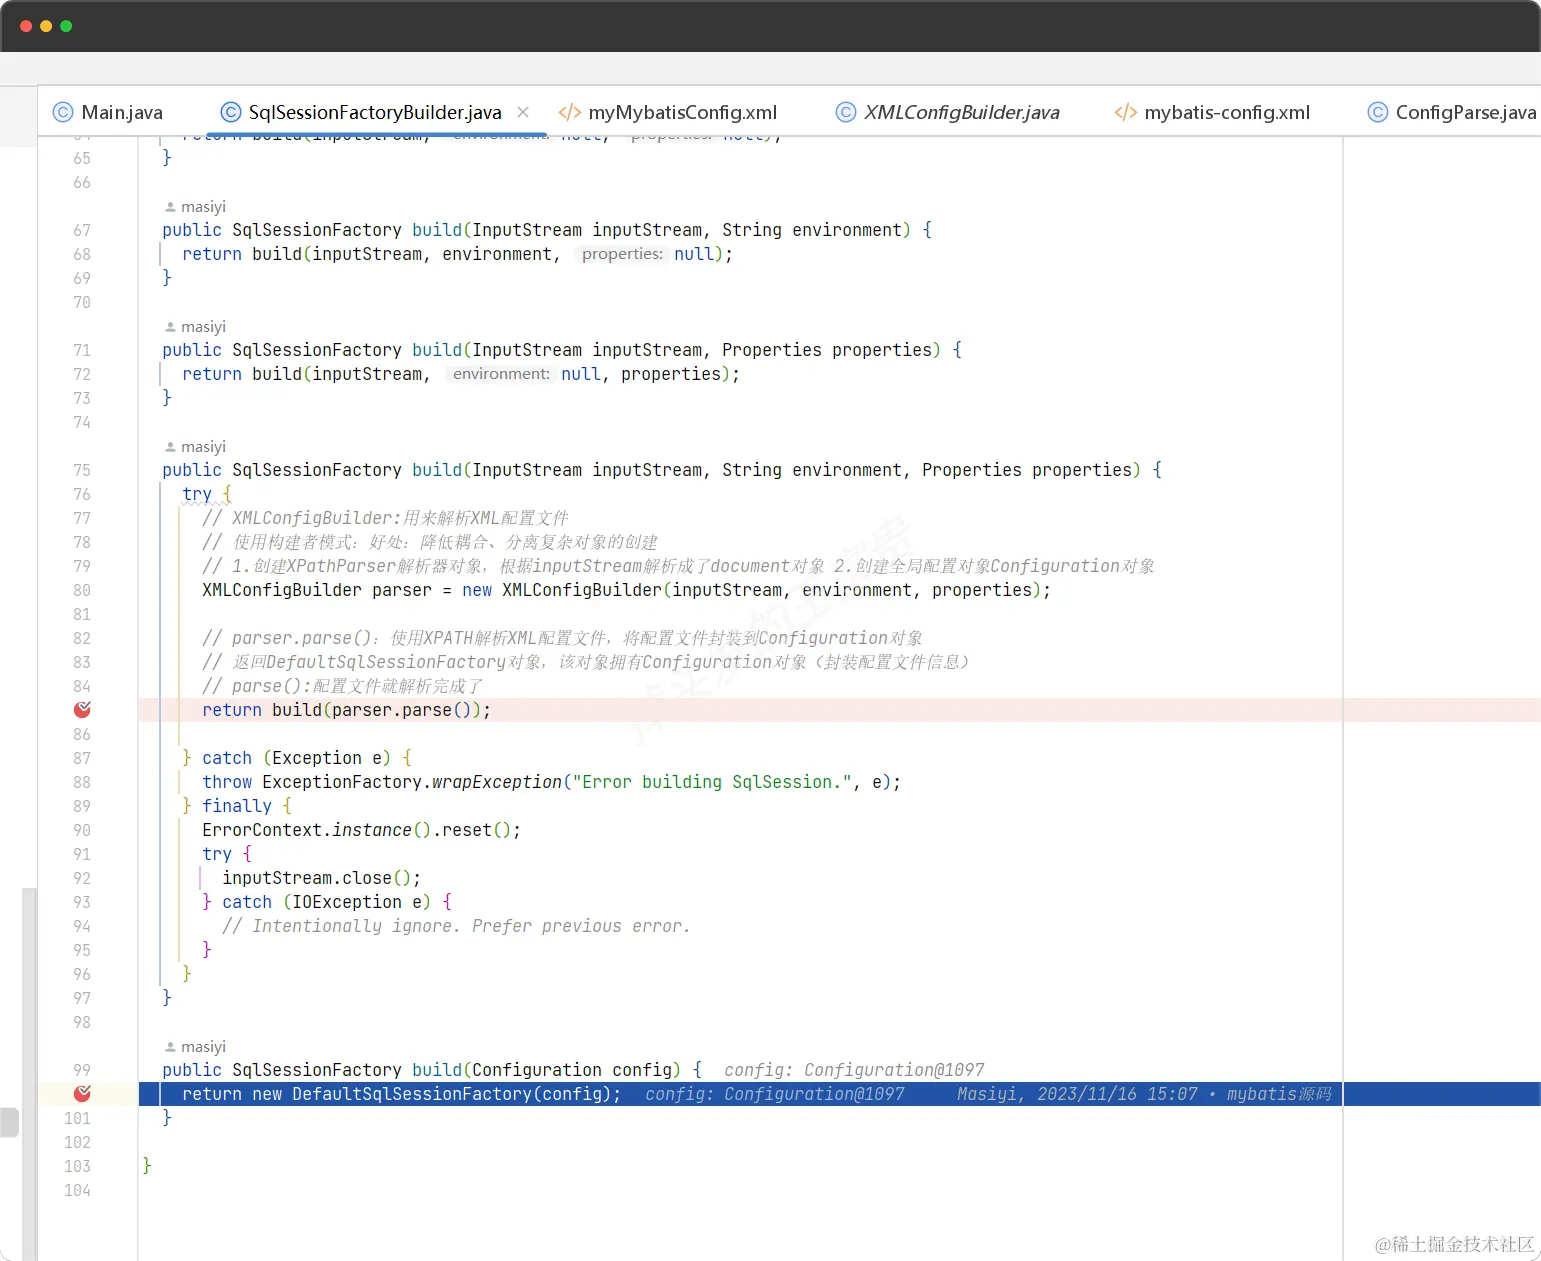The image size is (1541, 1261).
Task: Close the SqlSessionFactoryBuilder.java tab
Action: point(523,112)
